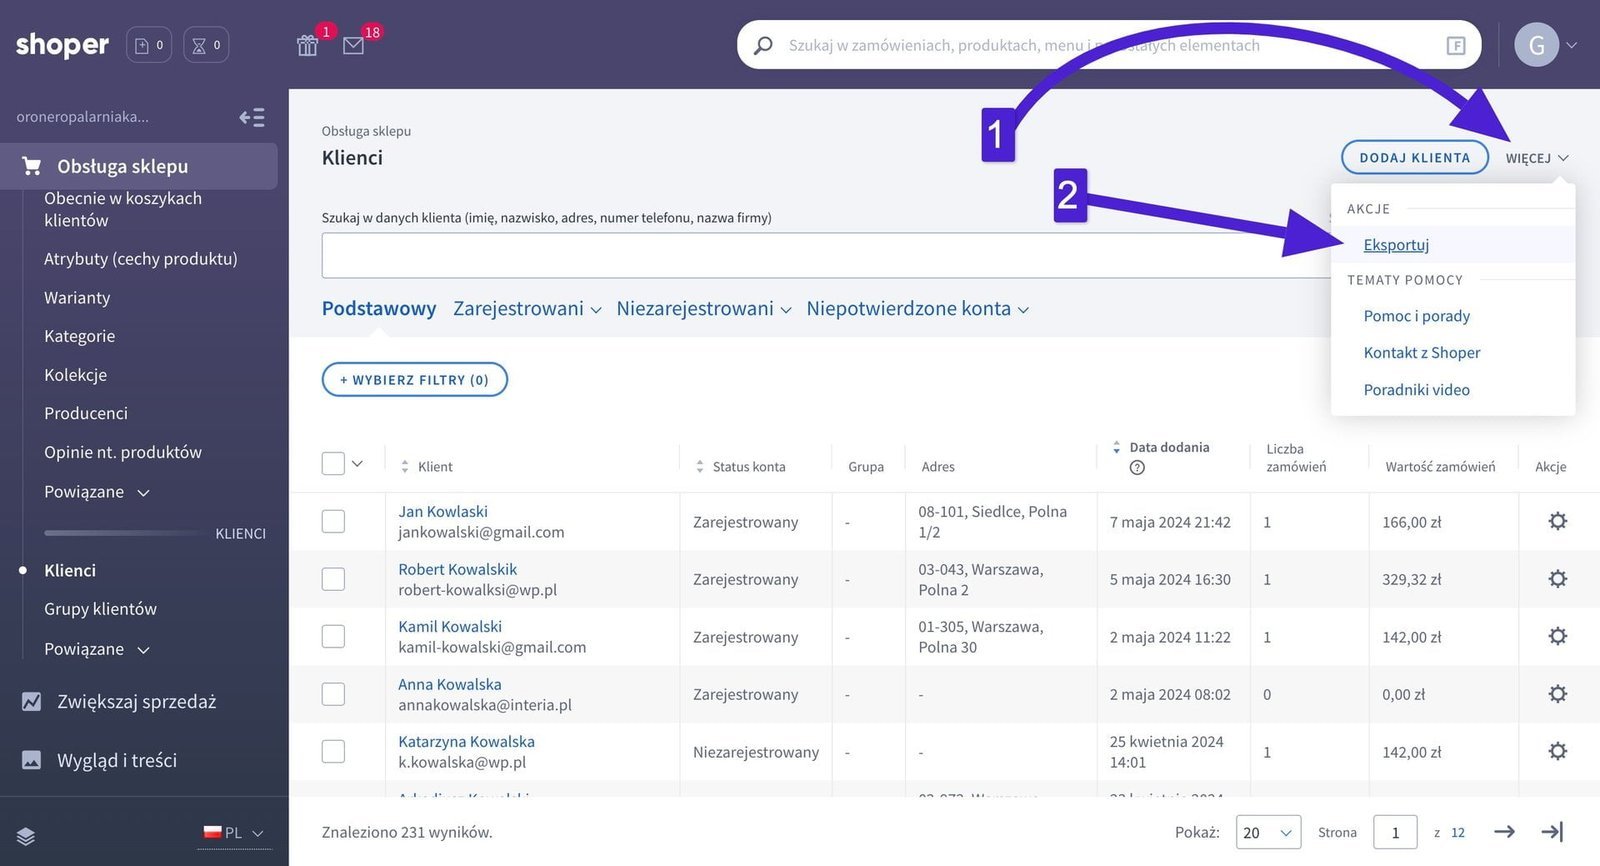
Task: Expand the Zarejestrowani filter dropdown
Action: click(527, 309)
